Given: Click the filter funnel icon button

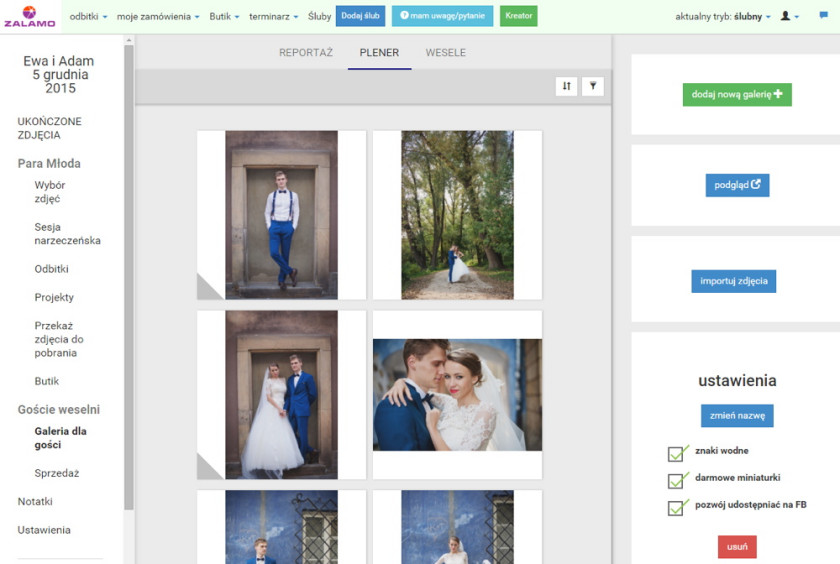Looking at the screenshot, I should pyautogui.click(x=593, y=86).
